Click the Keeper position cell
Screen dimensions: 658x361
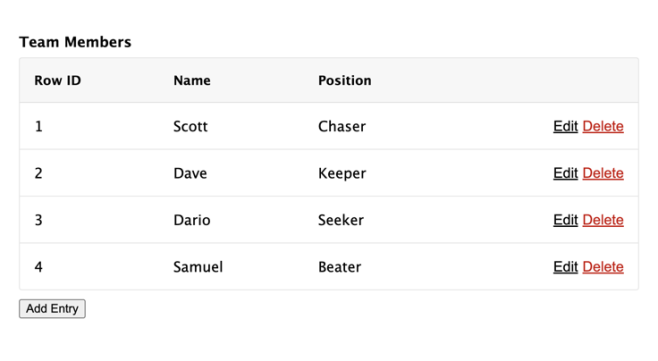click(x=342, y=173)
